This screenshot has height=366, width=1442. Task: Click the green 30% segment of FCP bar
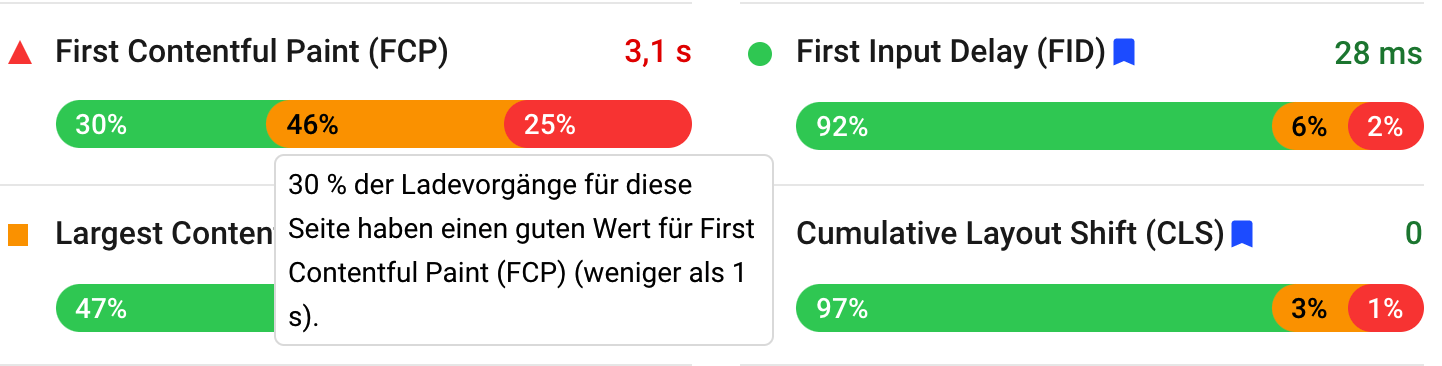[x=162, y=125]
